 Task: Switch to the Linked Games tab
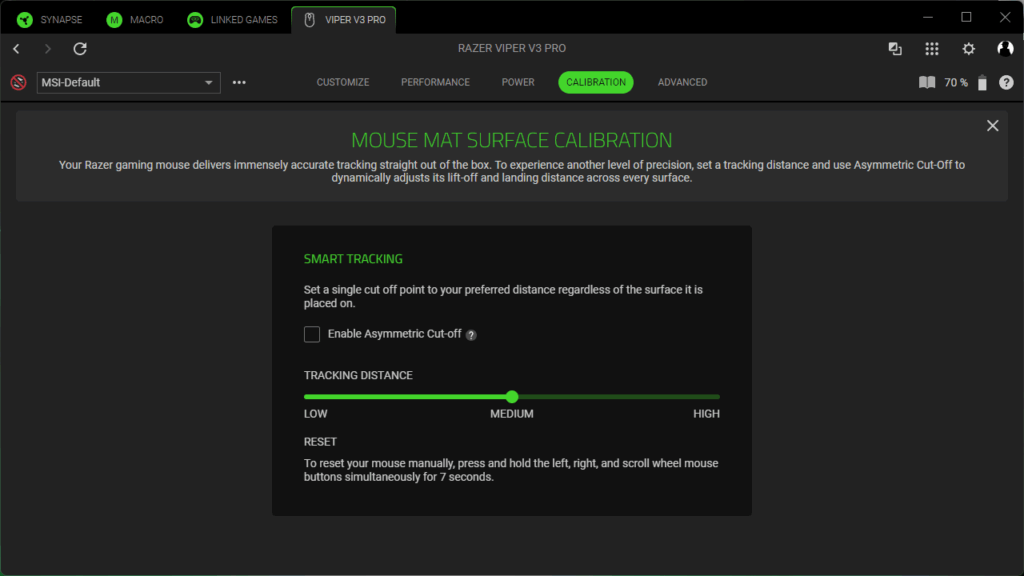[x=235, y=19]
